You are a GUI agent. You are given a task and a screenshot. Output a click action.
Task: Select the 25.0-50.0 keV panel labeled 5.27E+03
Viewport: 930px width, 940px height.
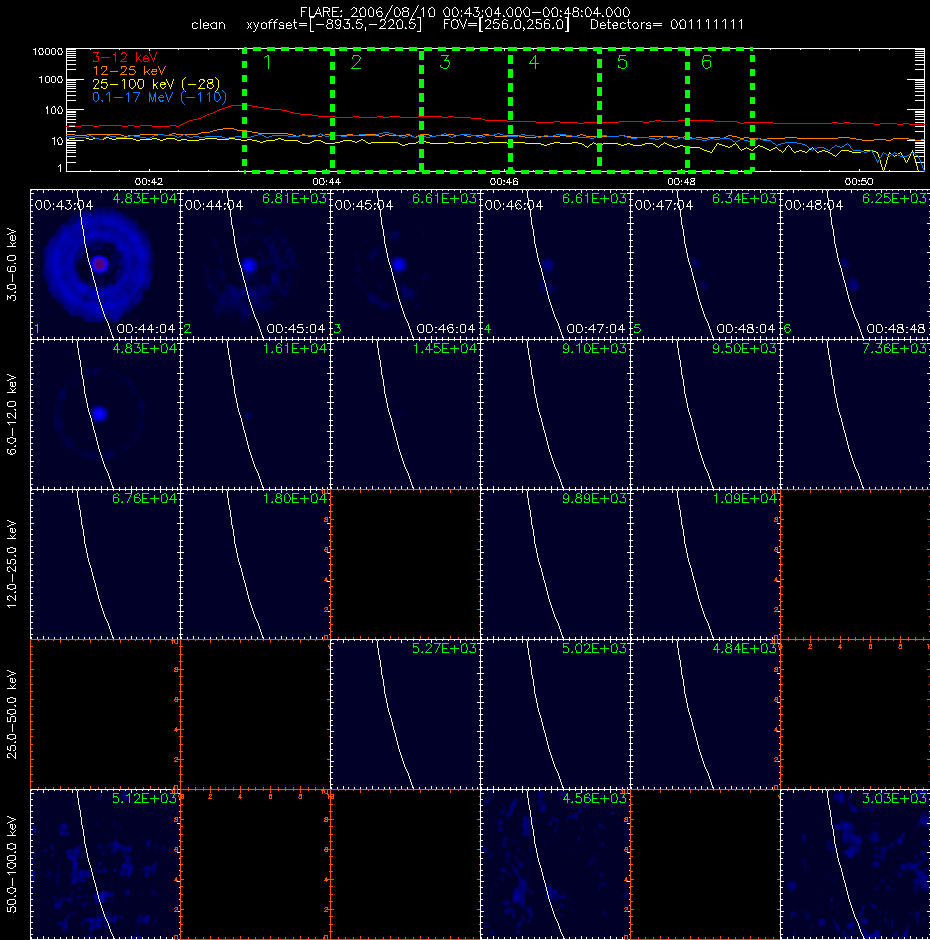[405, 714]
